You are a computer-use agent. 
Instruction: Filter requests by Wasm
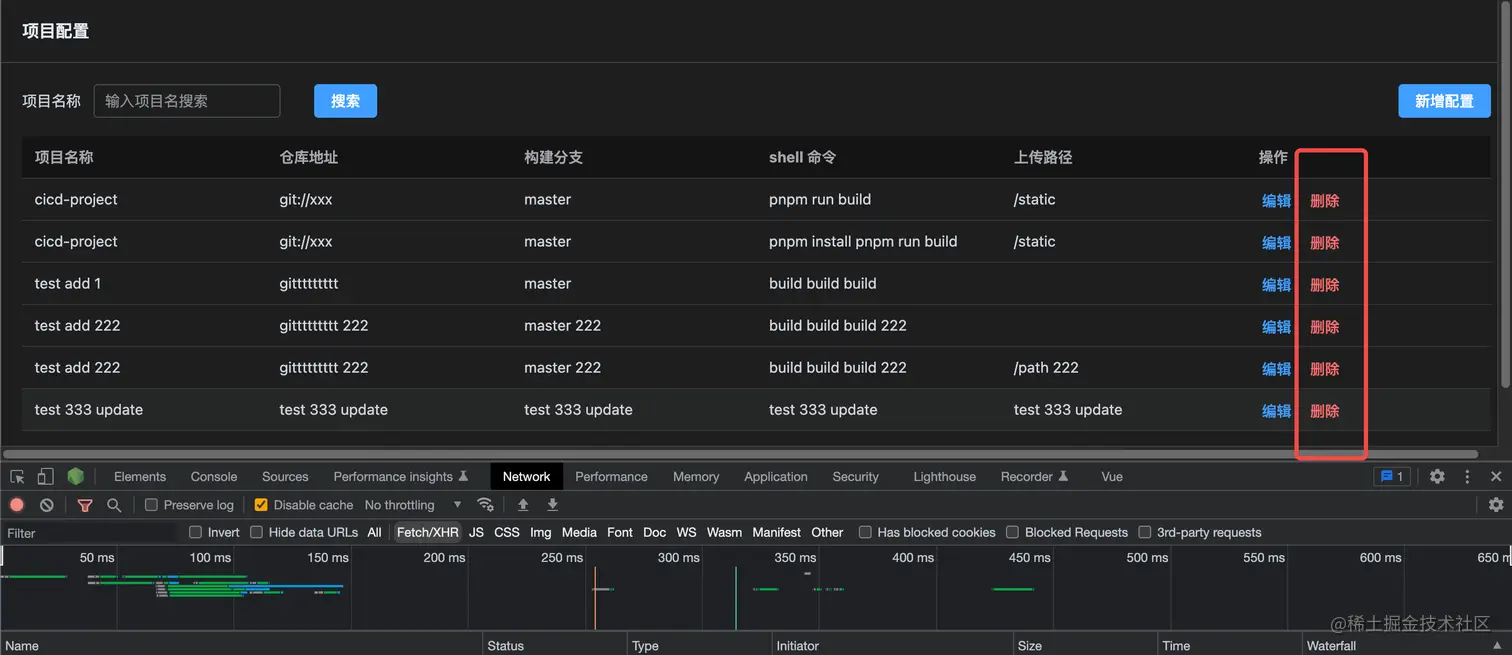(724, 532)
